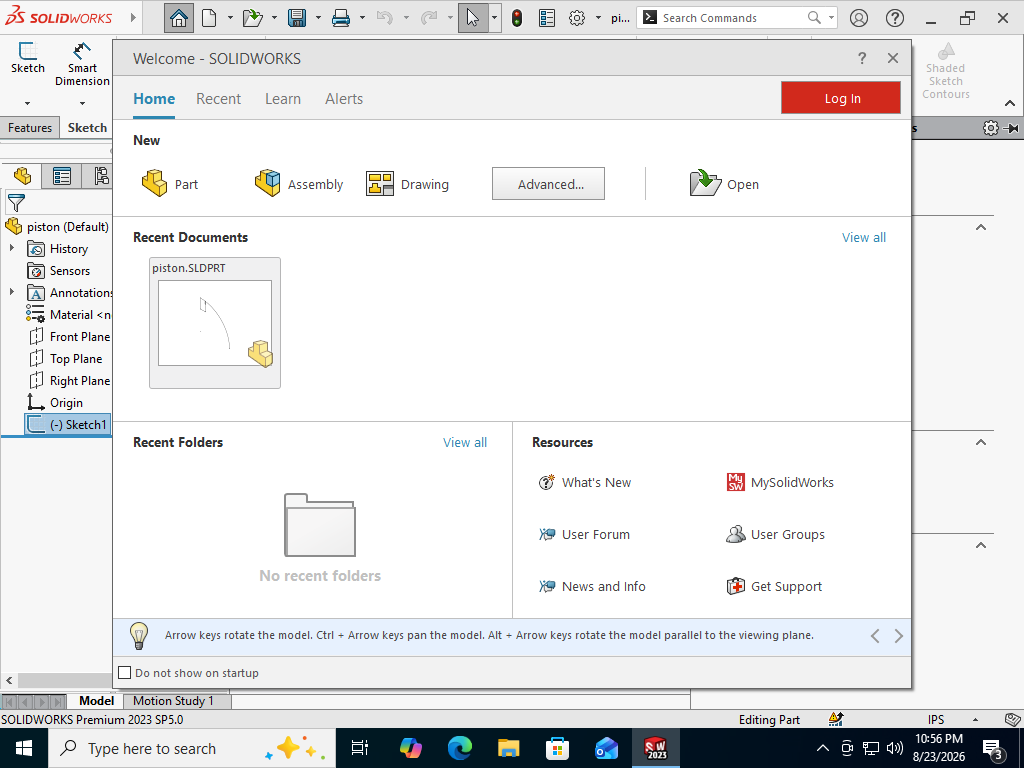The image size is (1024, 768).
Task: Open the Options gear icon in toolbar
Action: click(577, 18)
